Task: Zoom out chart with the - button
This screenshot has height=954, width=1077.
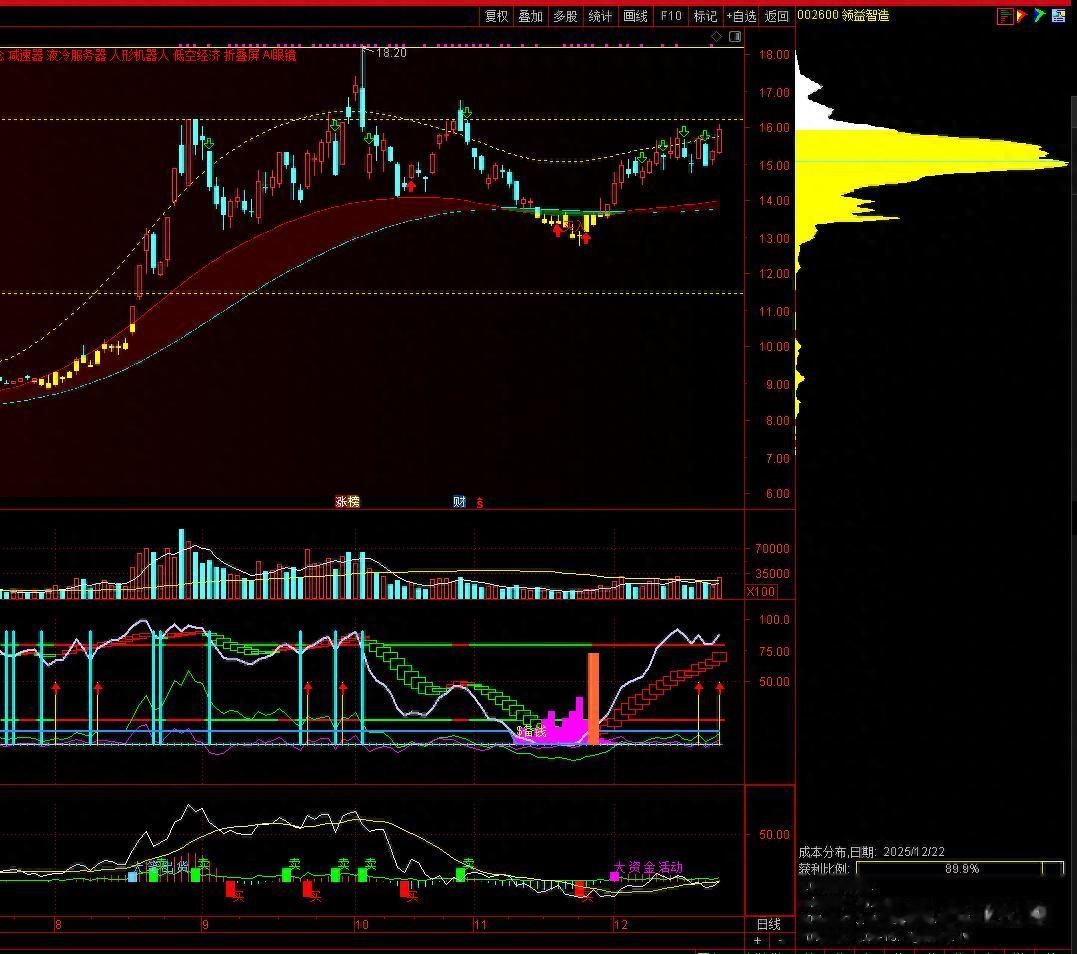Action: [x=781, y=941]
